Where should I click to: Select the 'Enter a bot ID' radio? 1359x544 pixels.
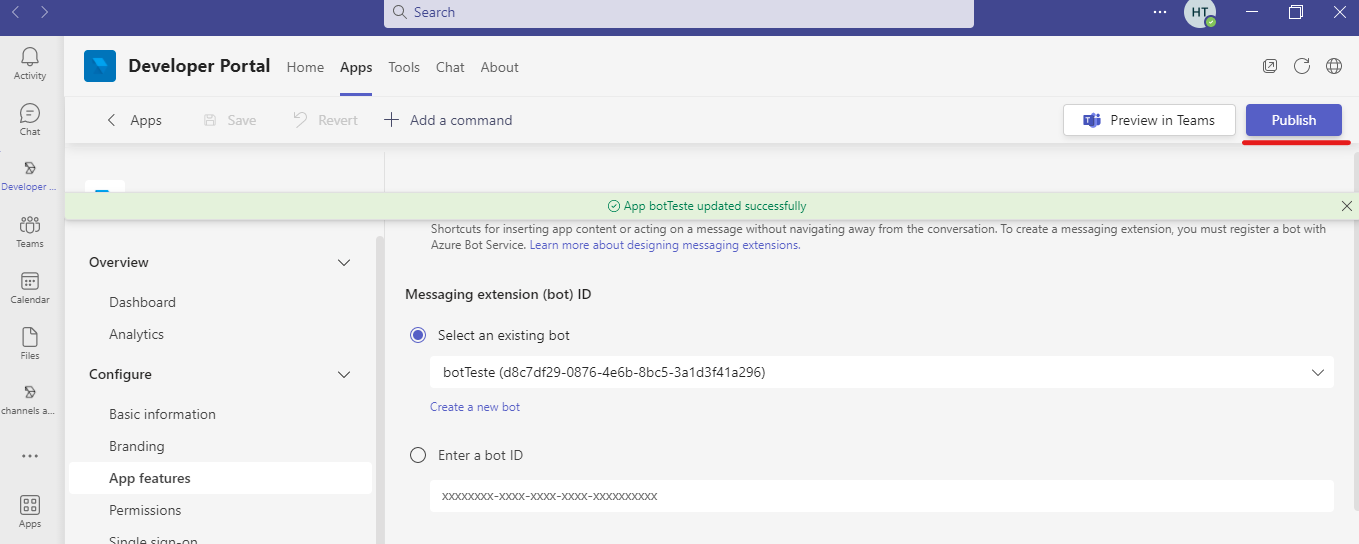(x=418, y=455)
